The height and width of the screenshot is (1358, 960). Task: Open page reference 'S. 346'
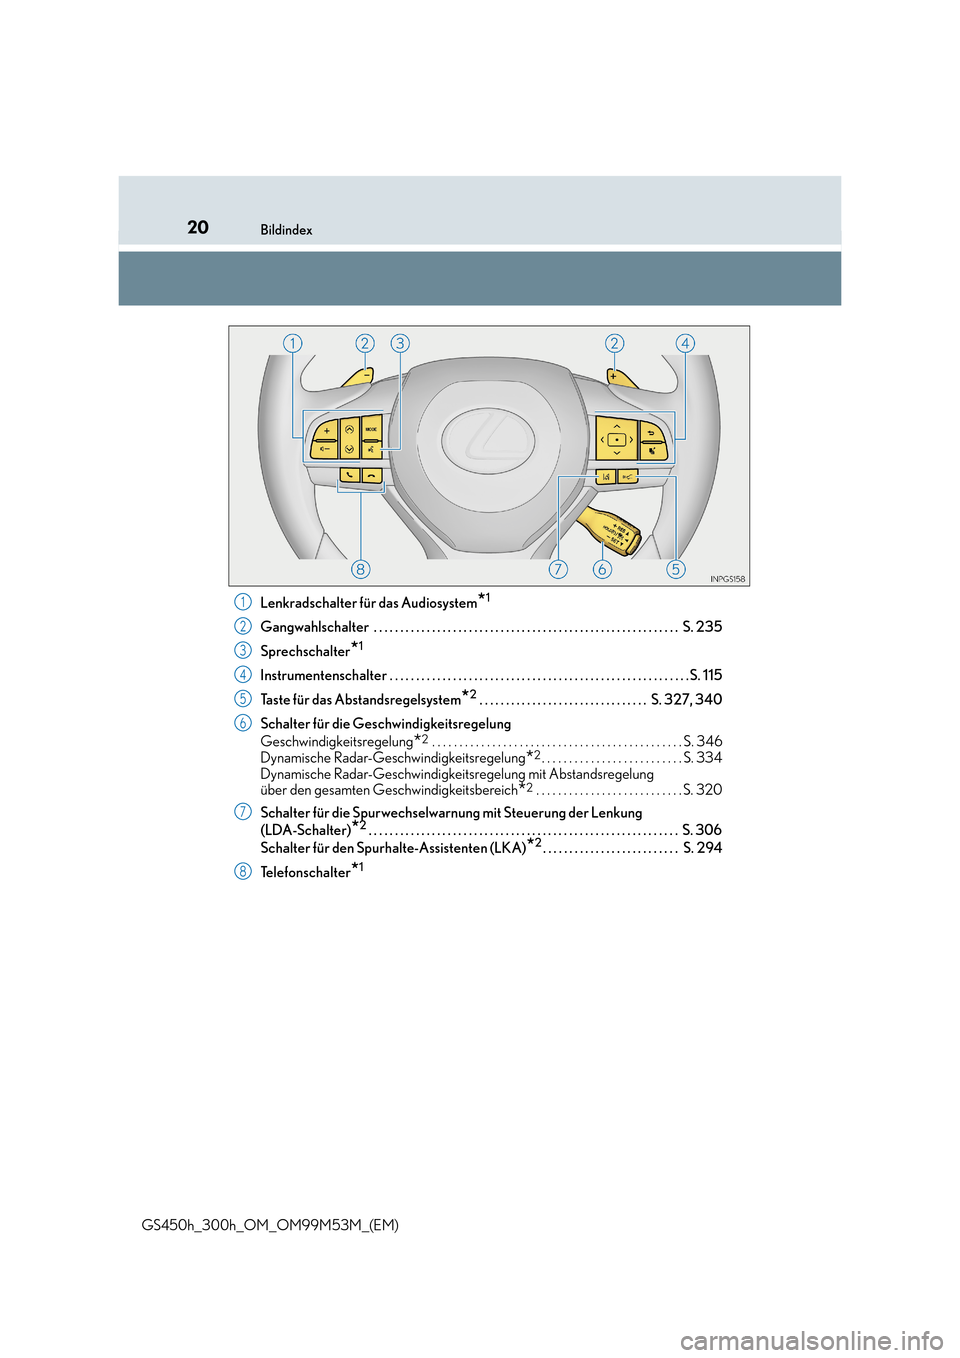click(703, 741)
